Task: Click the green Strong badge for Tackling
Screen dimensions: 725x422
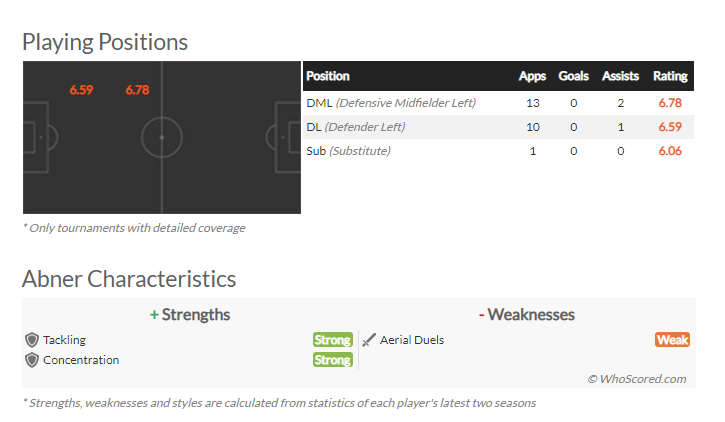Action: (332, 340)
